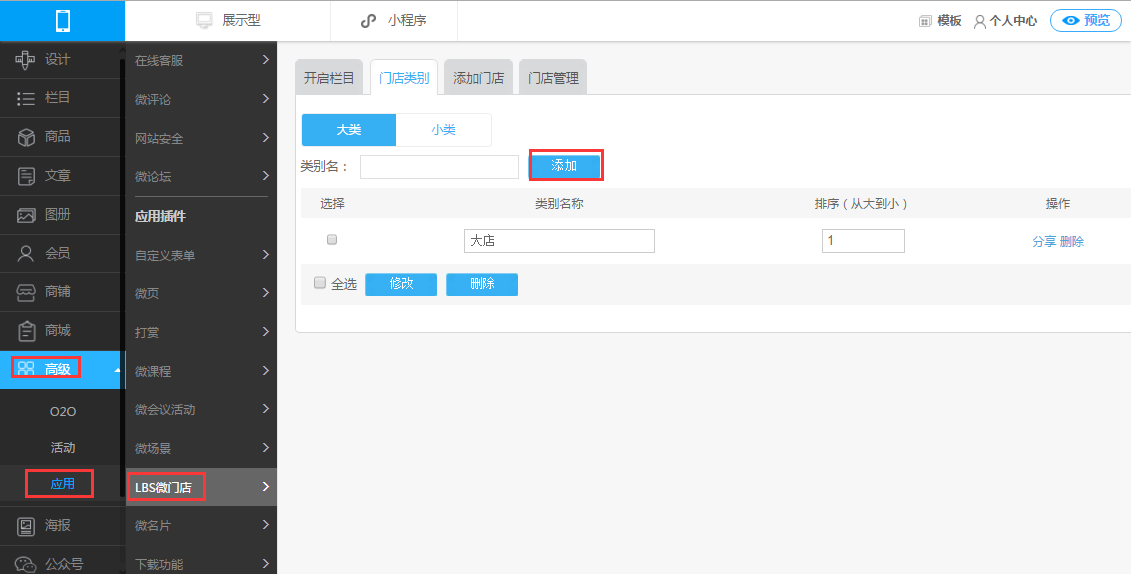
Task: Expand the 网站安全 submenu arrow
Action: pyautogui.click(x=265, y=137)
